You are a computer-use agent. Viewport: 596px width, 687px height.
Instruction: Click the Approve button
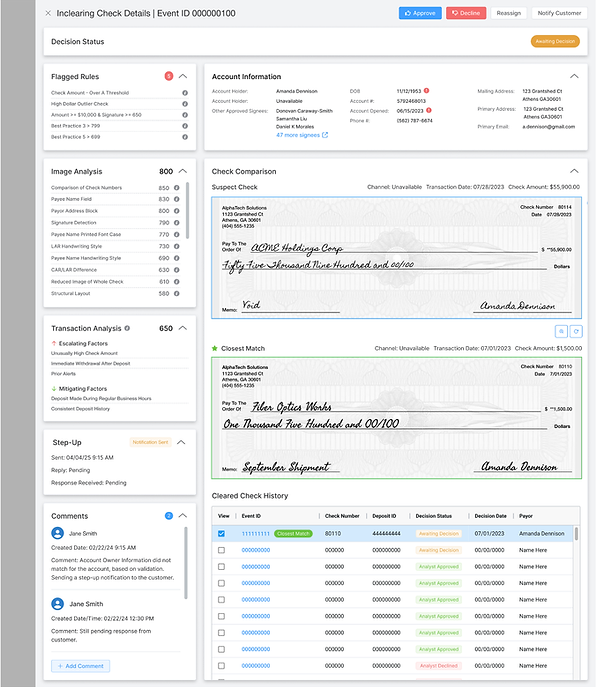coord(420,13)
